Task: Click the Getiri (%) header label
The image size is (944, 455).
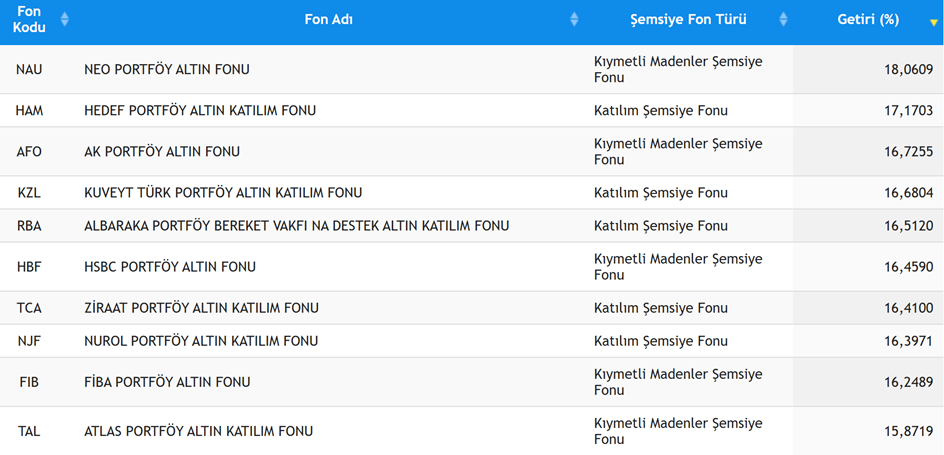Action: pos(868,19)
